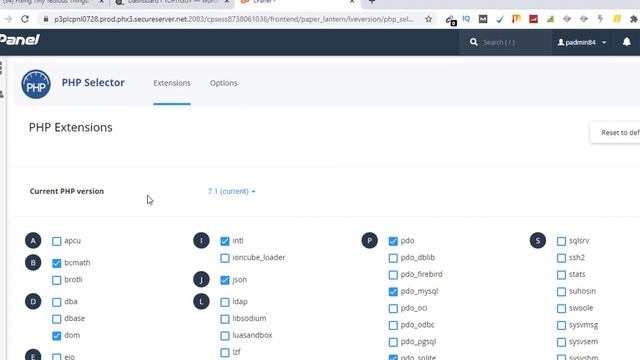Enable the pdo_dblib extension
The height and width of the screenshot is (360, 640).
point(393,258)
